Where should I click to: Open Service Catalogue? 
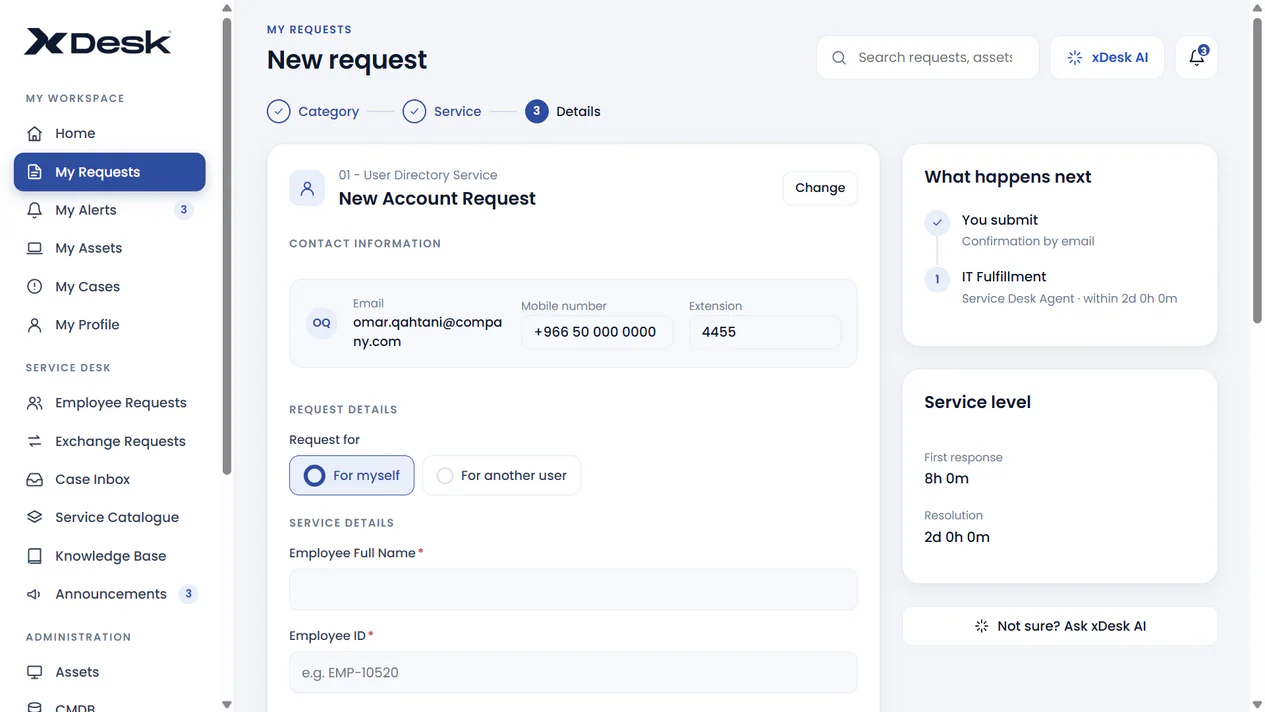pos(110,517)
